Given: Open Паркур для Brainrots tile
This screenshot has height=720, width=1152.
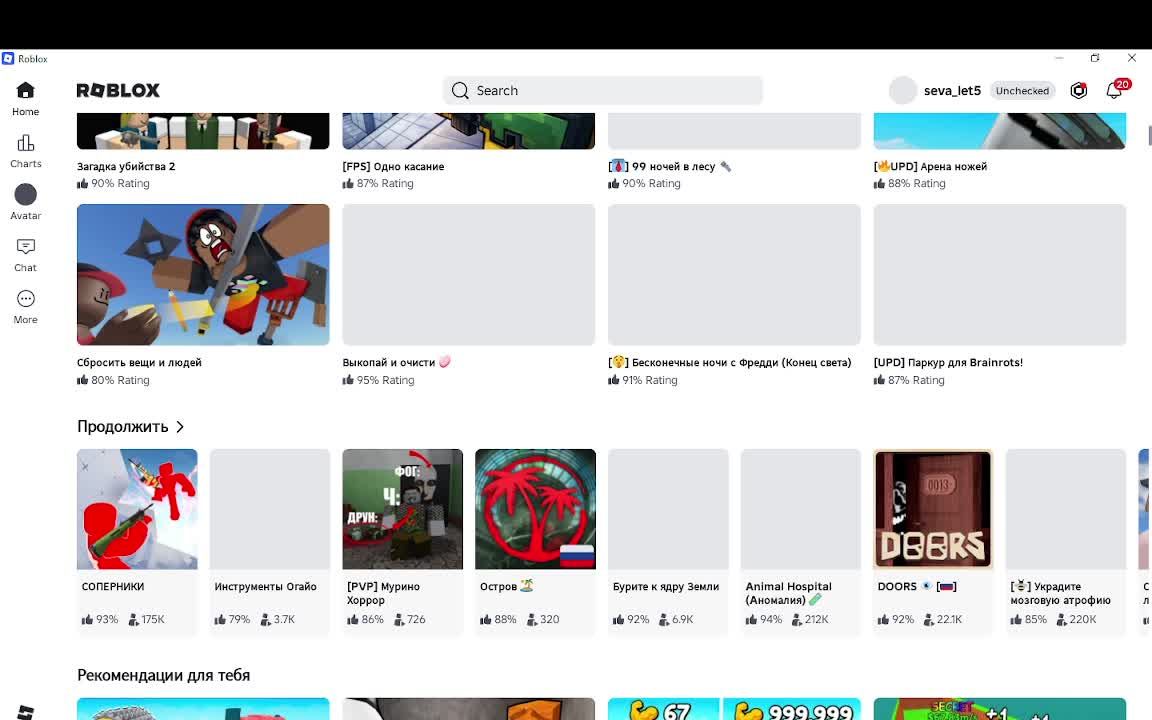Looking at the screenshot, I should coord(999,275).
